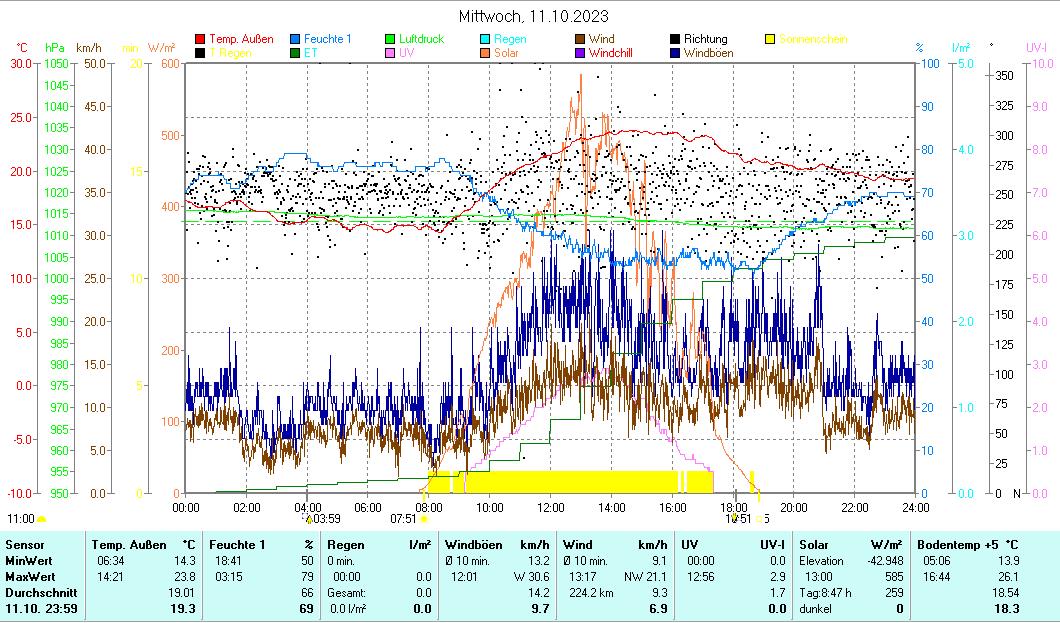Click the 03:59 marker below the time axis
Viewport: 1060px width, 623px height.
pyautogui.click(x=326, y=518)
